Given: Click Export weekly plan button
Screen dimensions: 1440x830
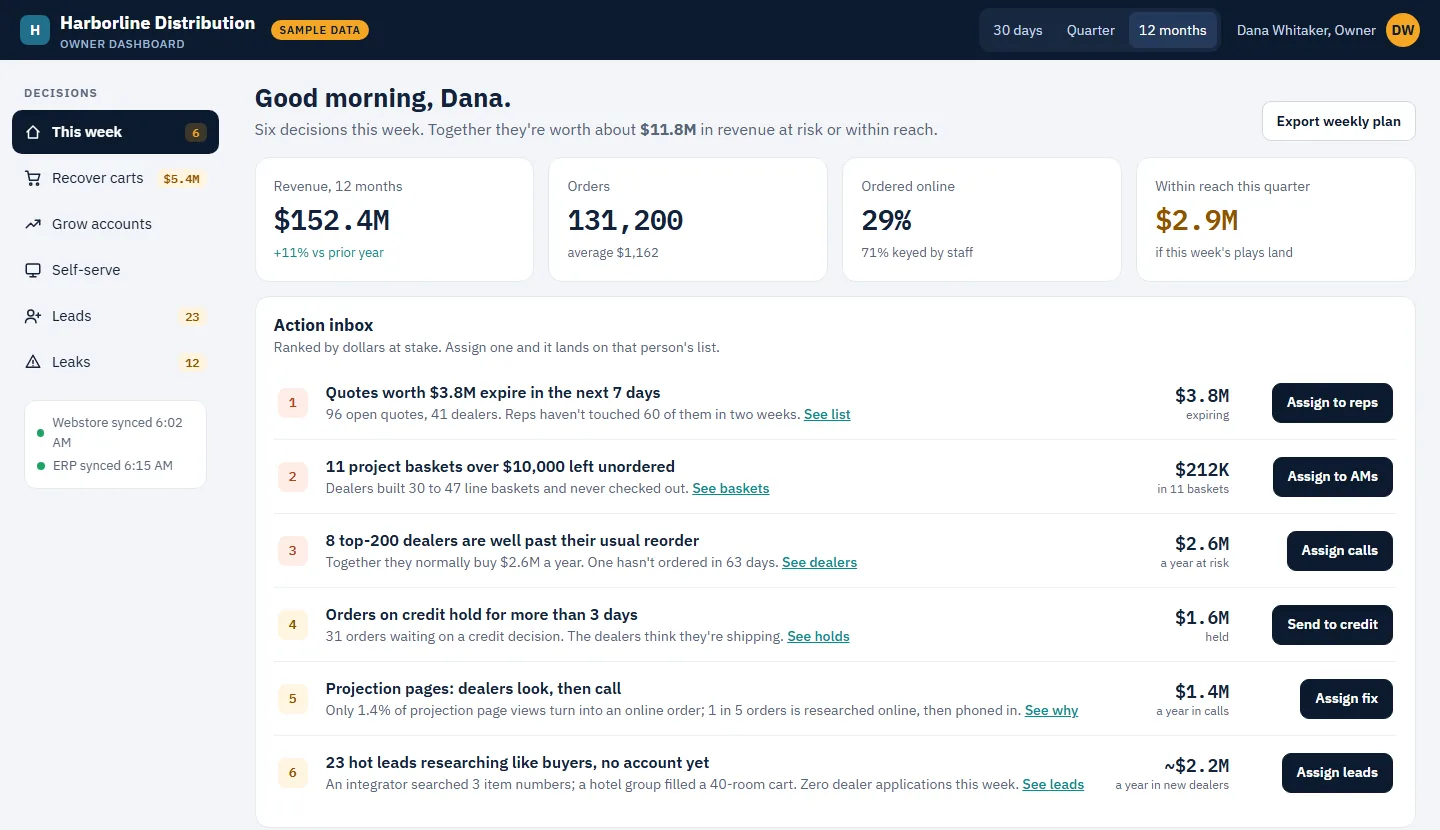Looking at the screenshot, I should [x=1339, y=121].
